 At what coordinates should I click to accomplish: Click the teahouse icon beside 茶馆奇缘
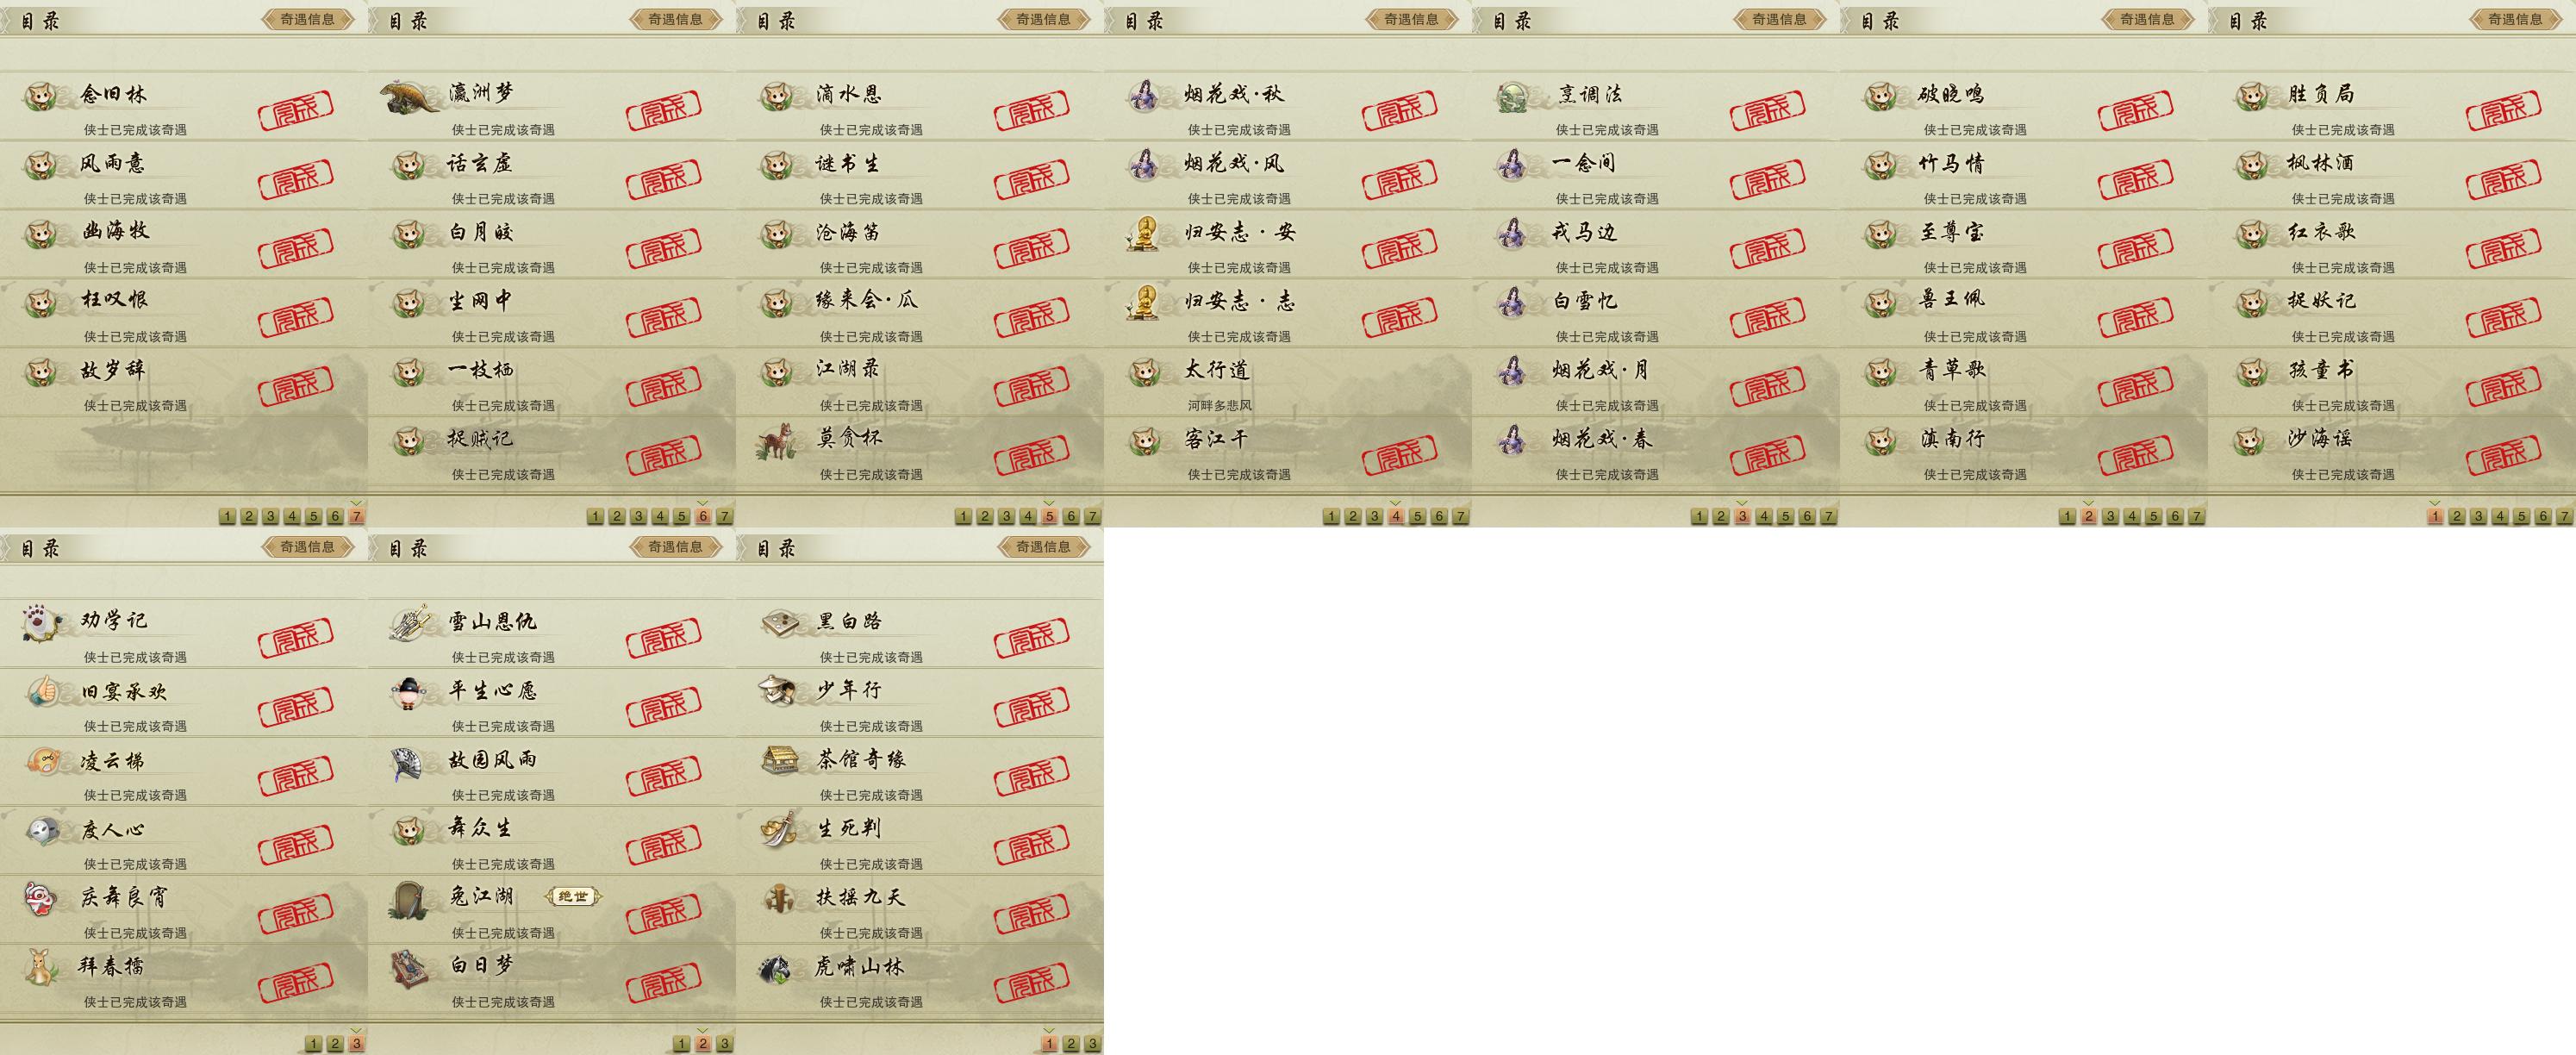click(779, 760)
